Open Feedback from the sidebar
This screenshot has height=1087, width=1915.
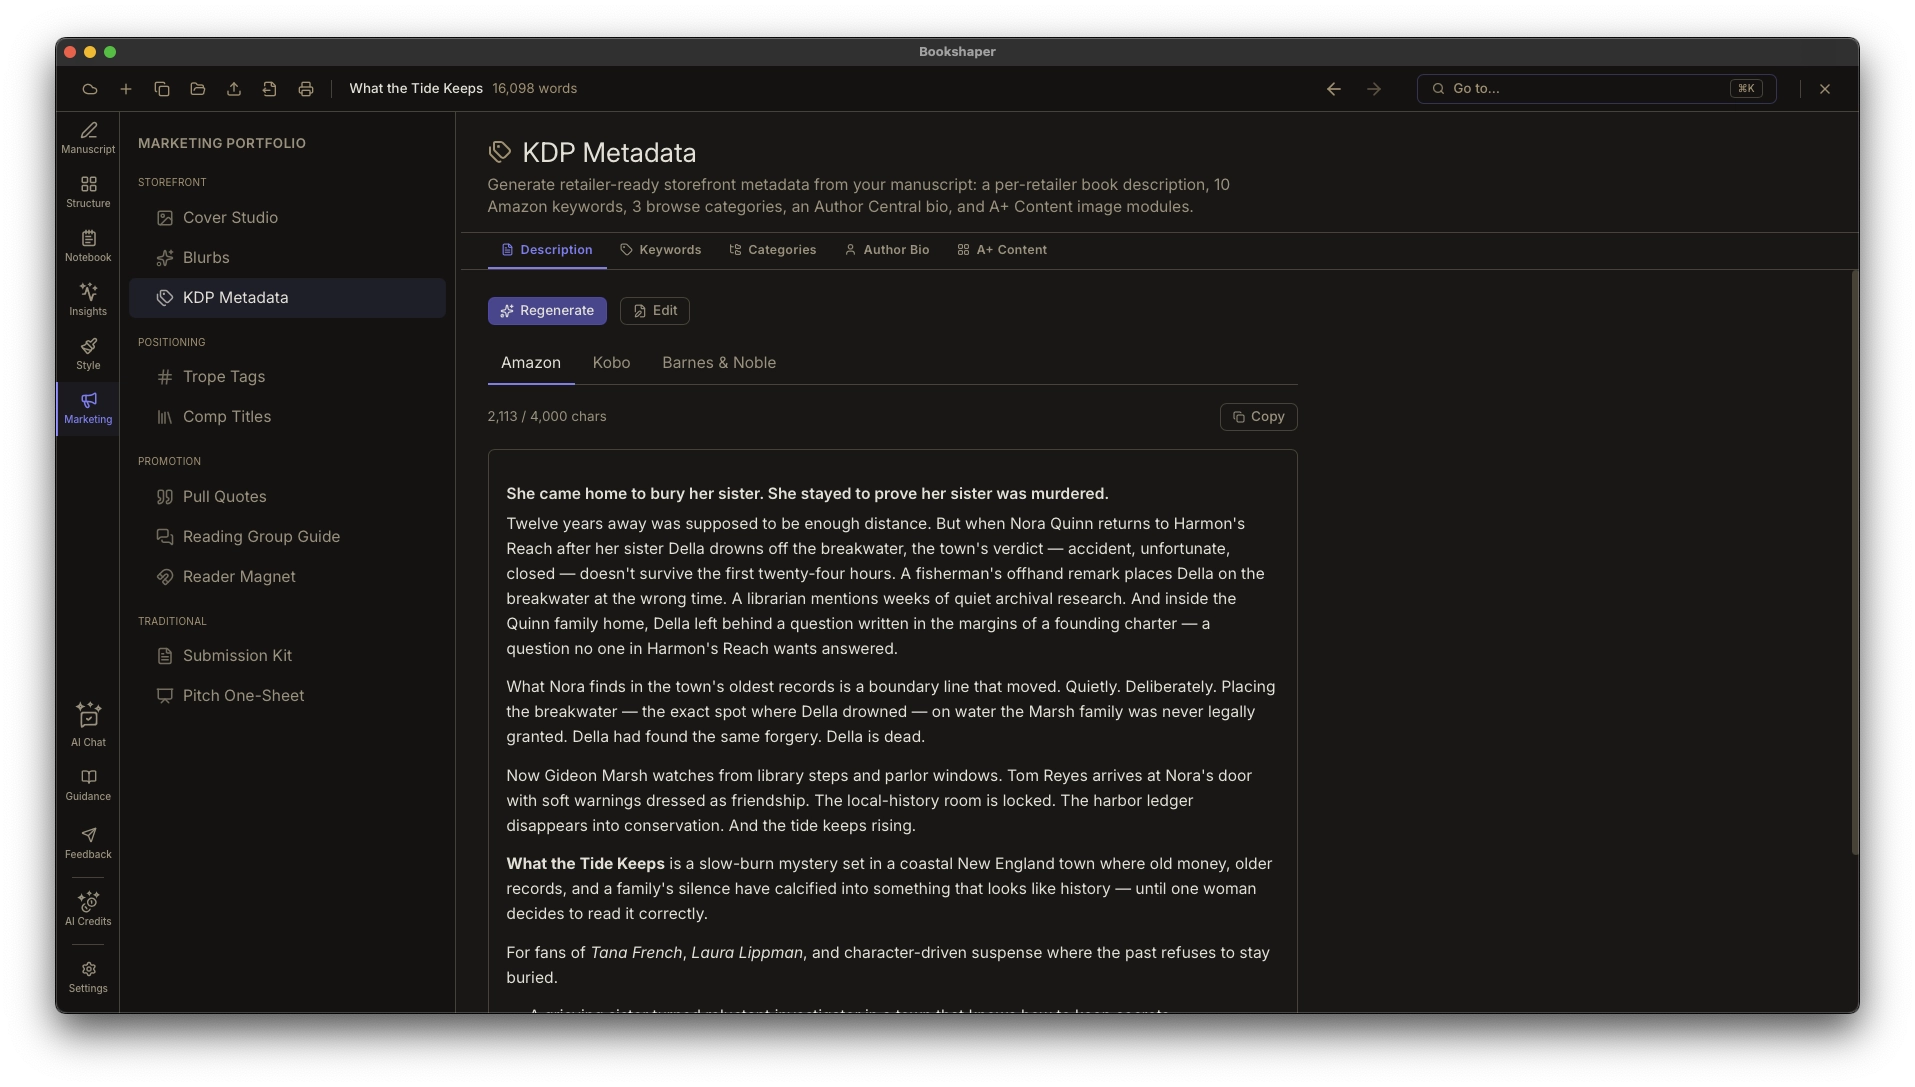click(x=88, y=843)
